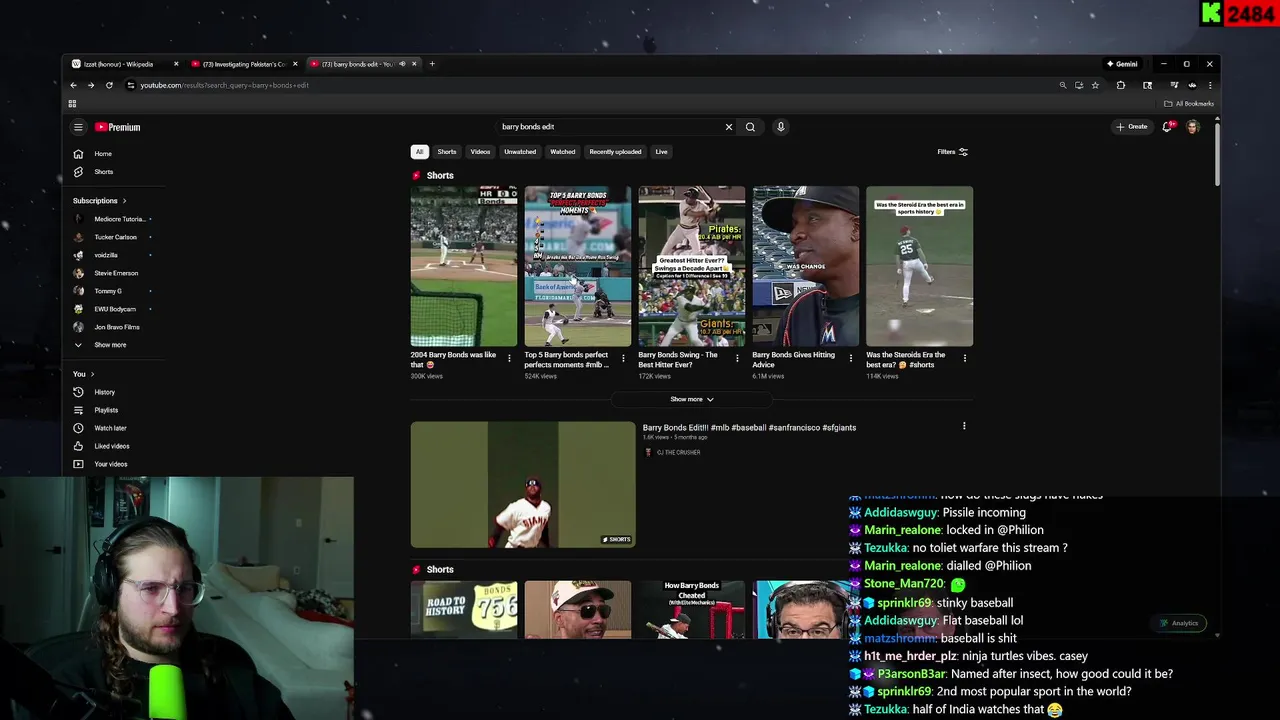The height and width of the screenshot is (720, 1280).
Task: Select the Watched filter chip
Action: pyautogui.click(x=563, y=152)
